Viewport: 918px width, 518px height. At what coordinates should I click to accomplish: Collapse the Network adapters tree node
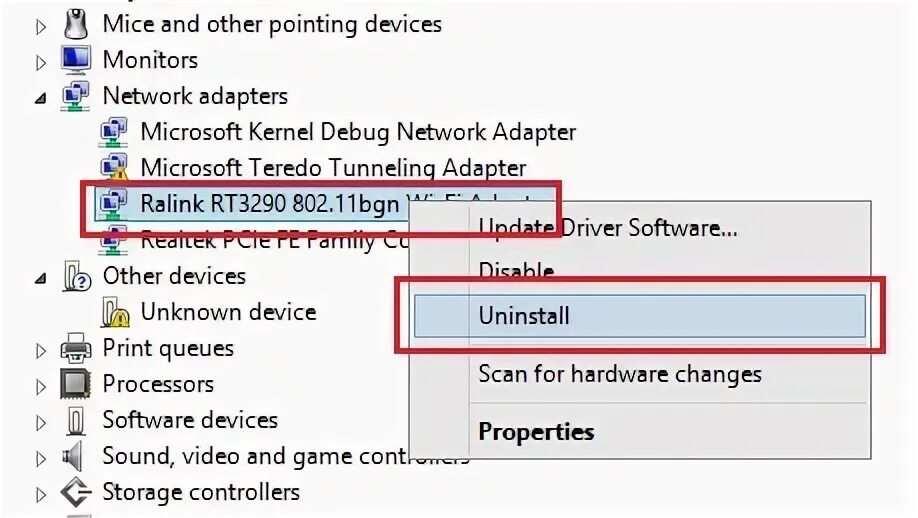coord(40,98)
